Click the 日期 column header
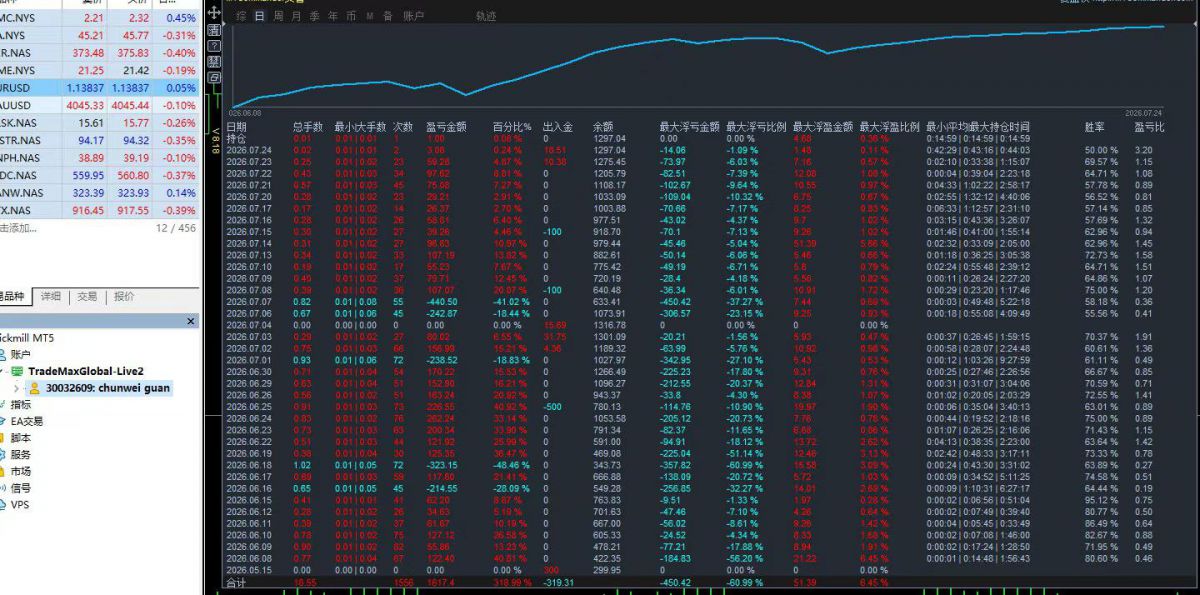Image resolution: width=1200 pixels, height=595 pixels. coord(237,128)
